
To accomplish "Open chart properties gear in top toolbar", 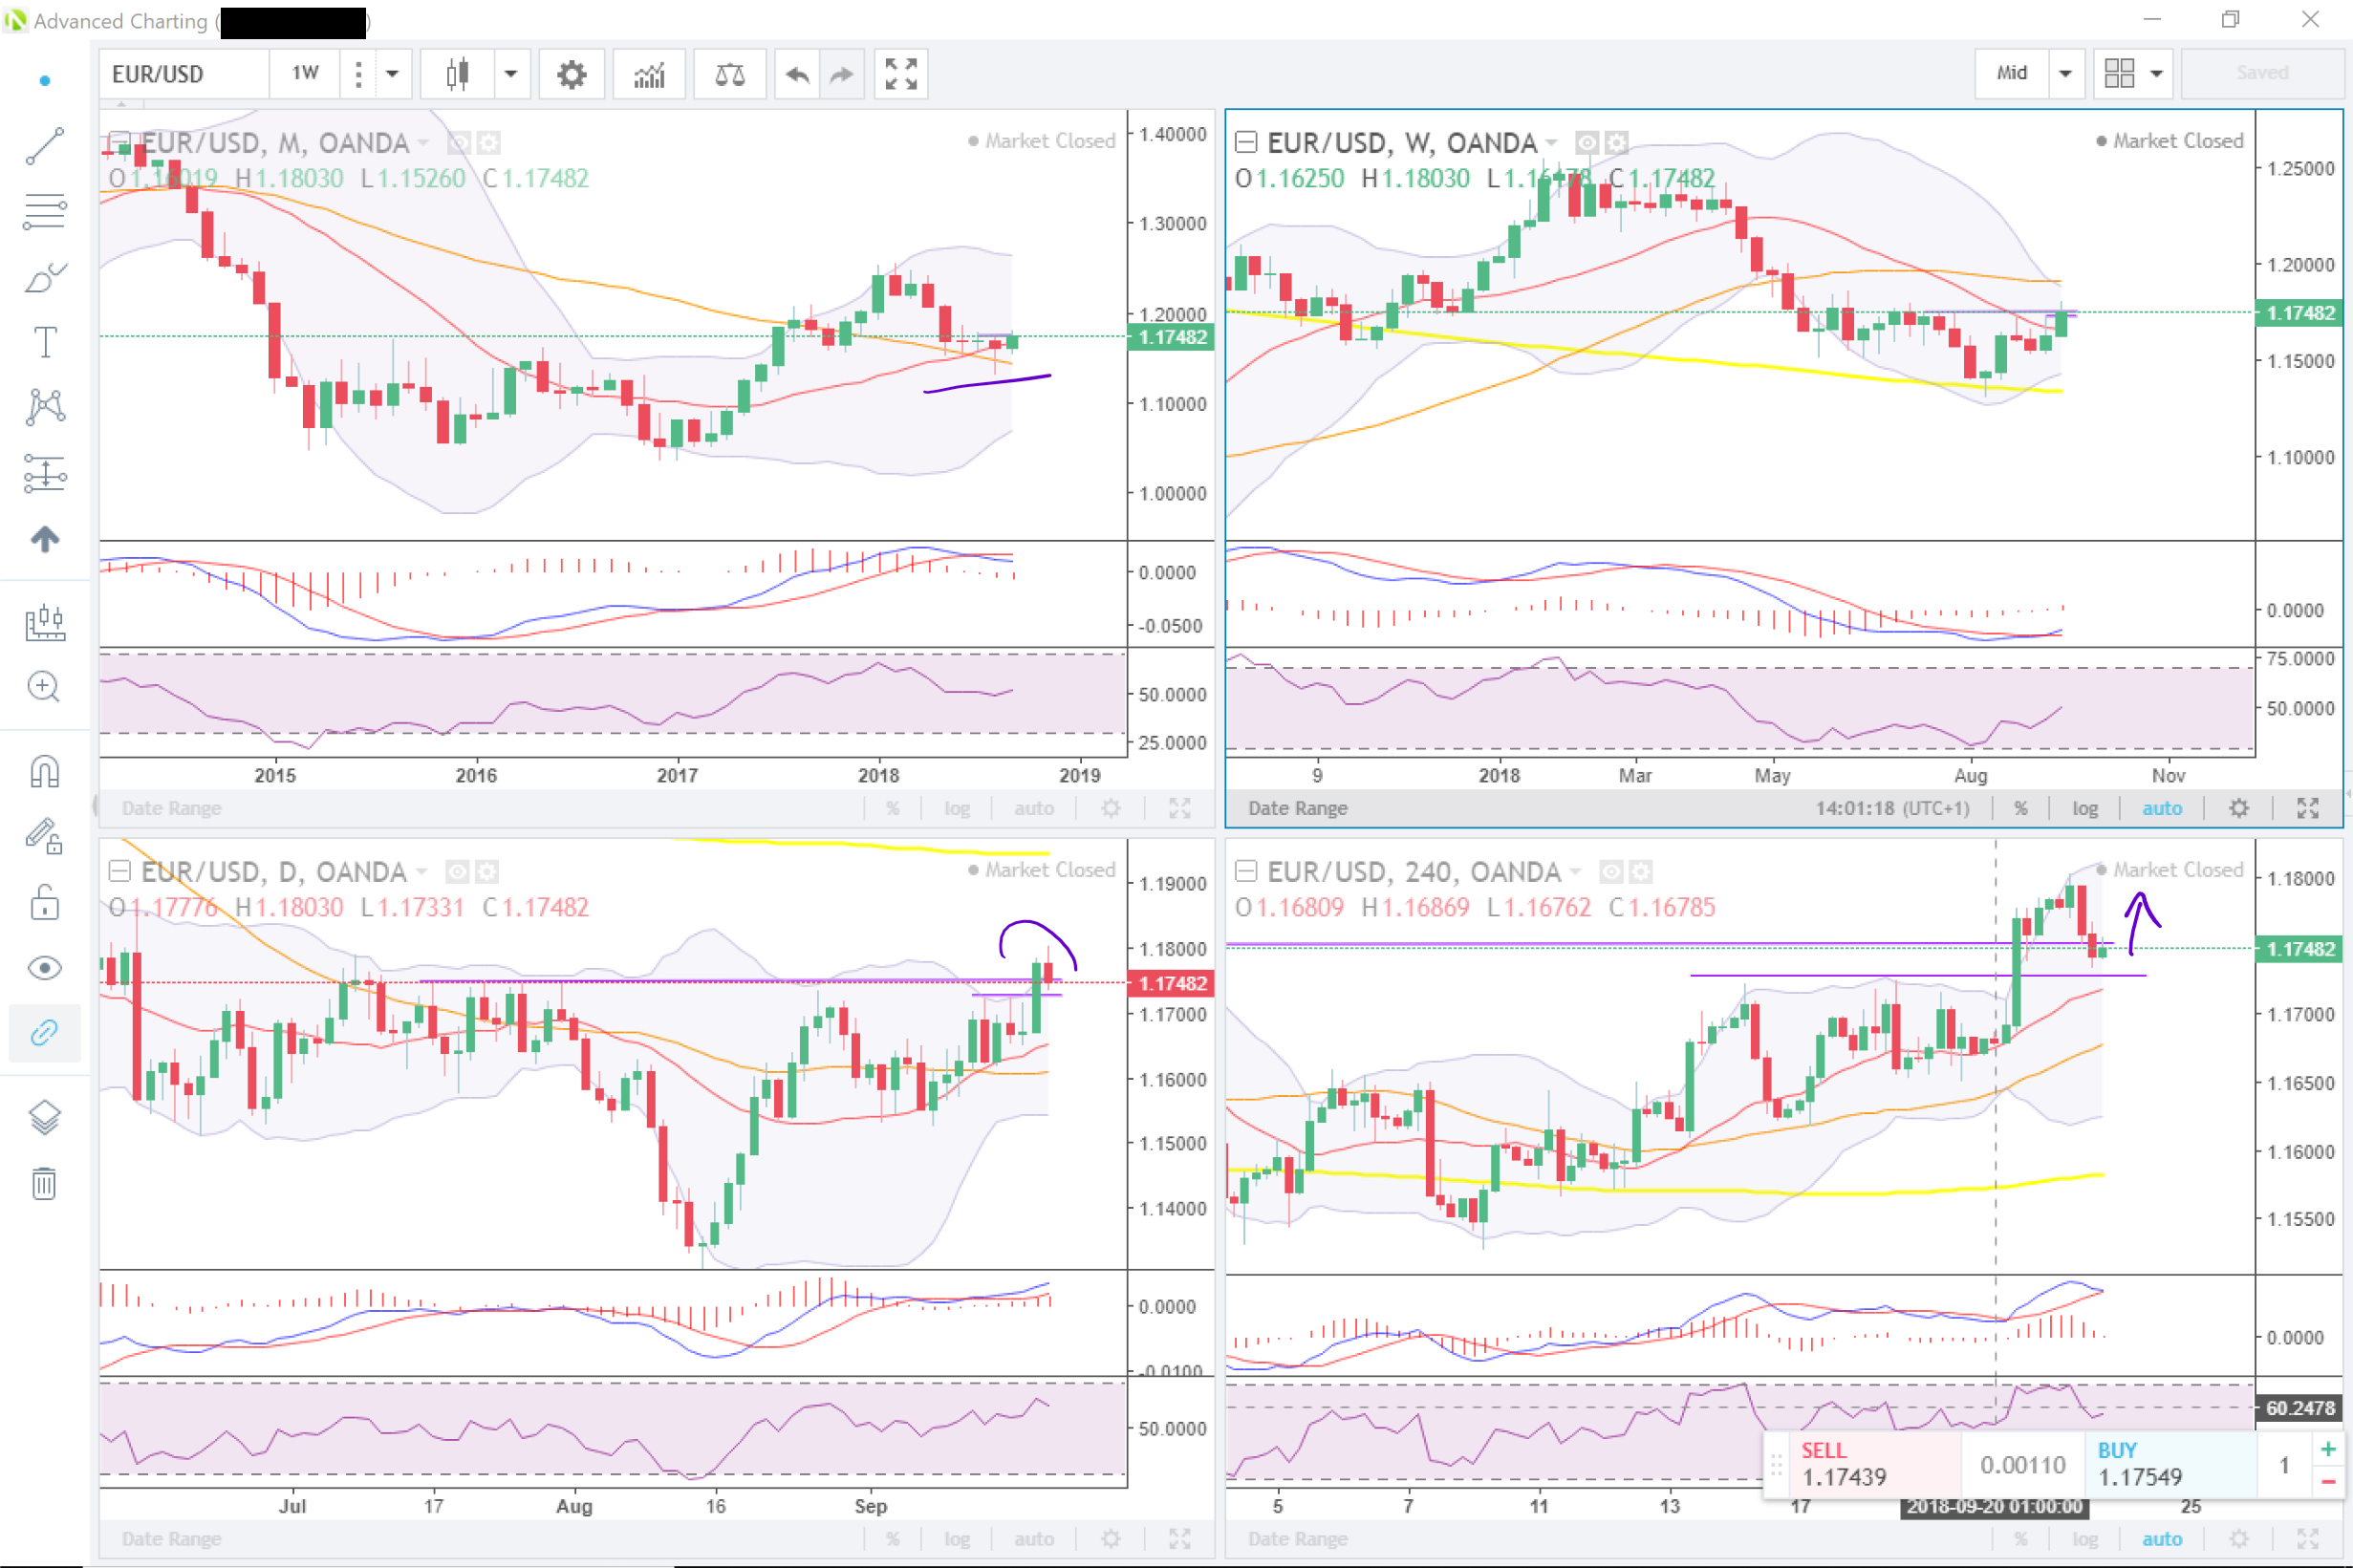I will pyautogui.click(x=571, y=74).
